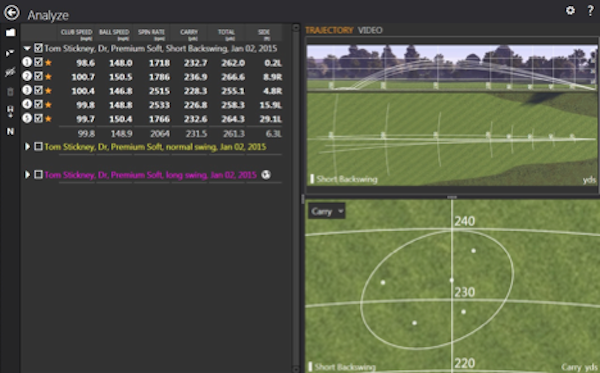This screenshot has width=600, height=373.
Task: Check the normal swing session checkbox
Action: (x=38, y=147)
